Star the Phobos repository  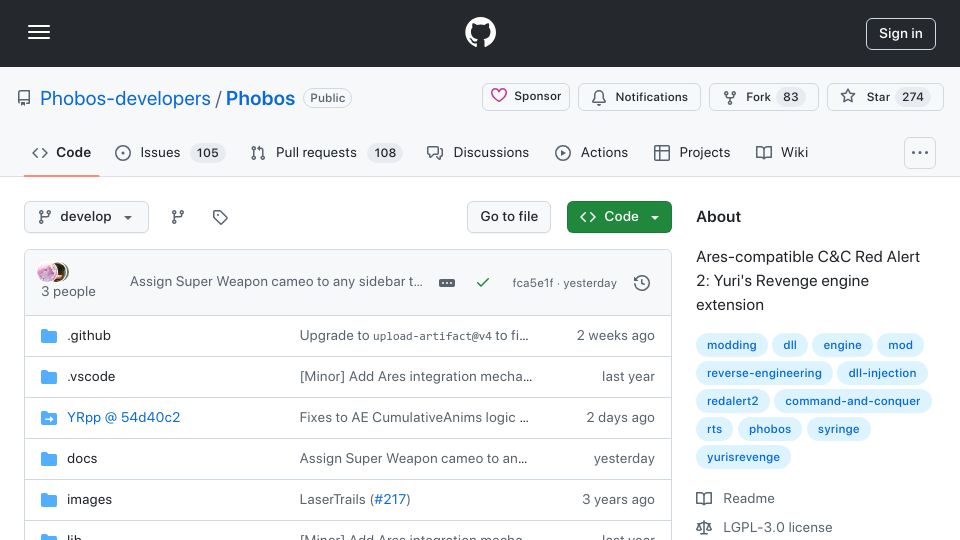885,97
